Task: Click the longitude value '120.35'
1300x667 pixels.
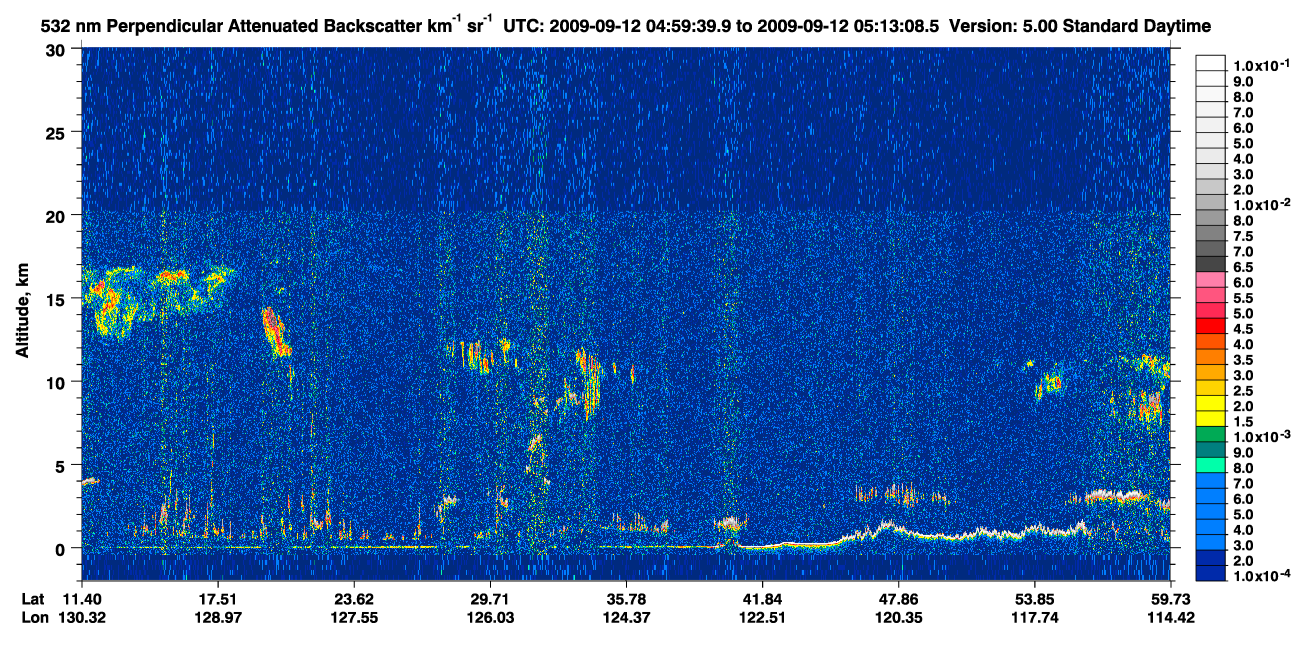Action: click(898, 617)
